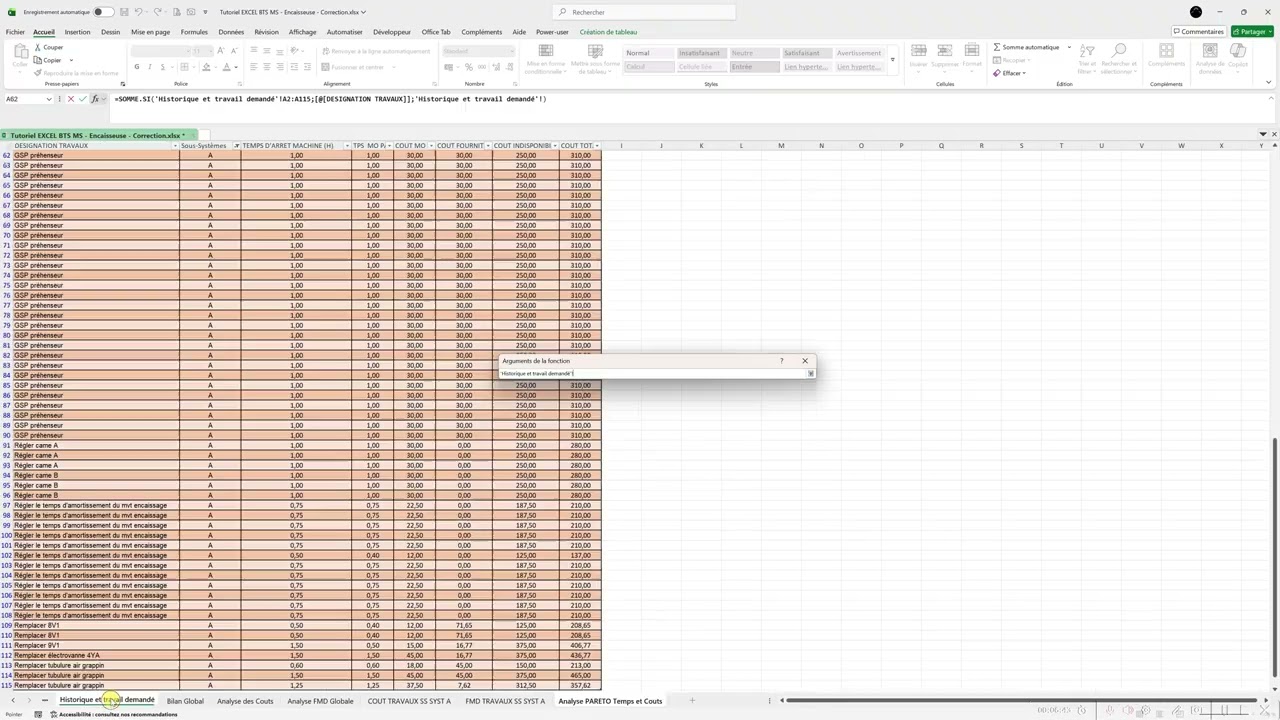1280x720 pixels.
Task: Toggle the Enregistrement automatique switch
Action: (x=103, y=12)
